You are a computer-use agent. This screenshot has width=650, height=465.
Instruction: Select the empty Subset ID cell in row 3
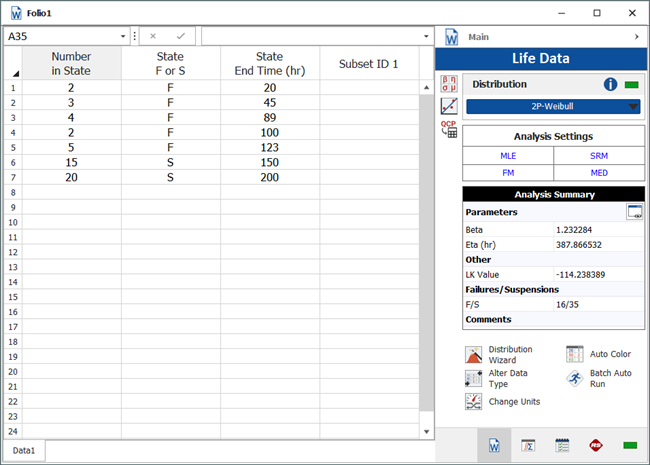(369, 118)
